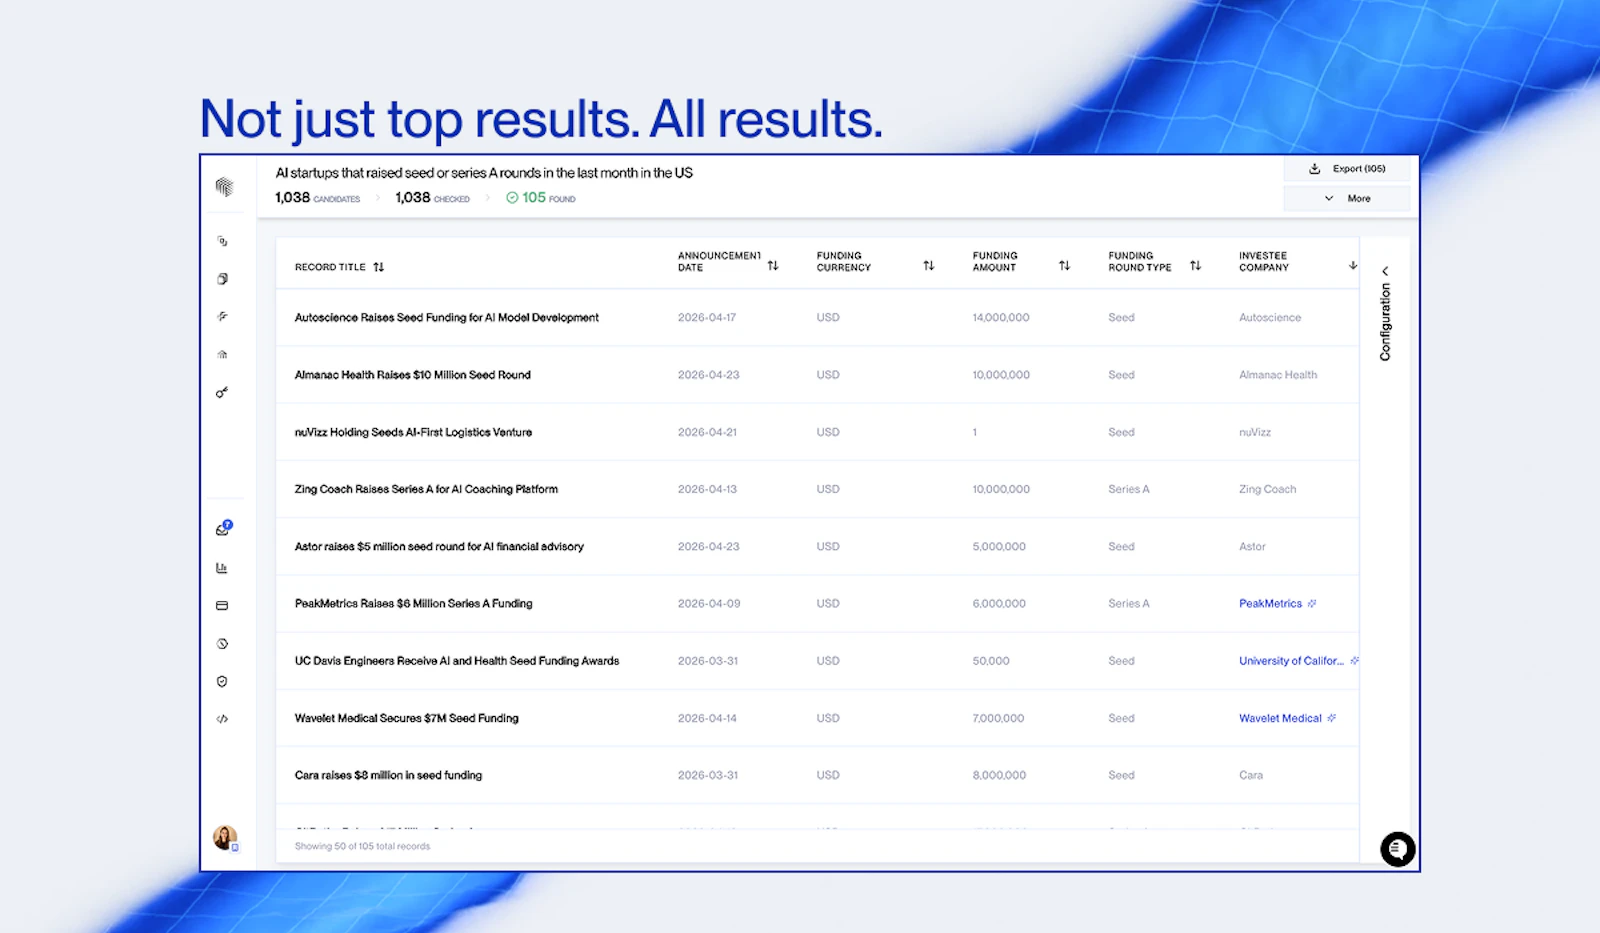Click 'nuVizz' investee company cell
The height and width of the screenshot is (933, 1600).
1255,432
